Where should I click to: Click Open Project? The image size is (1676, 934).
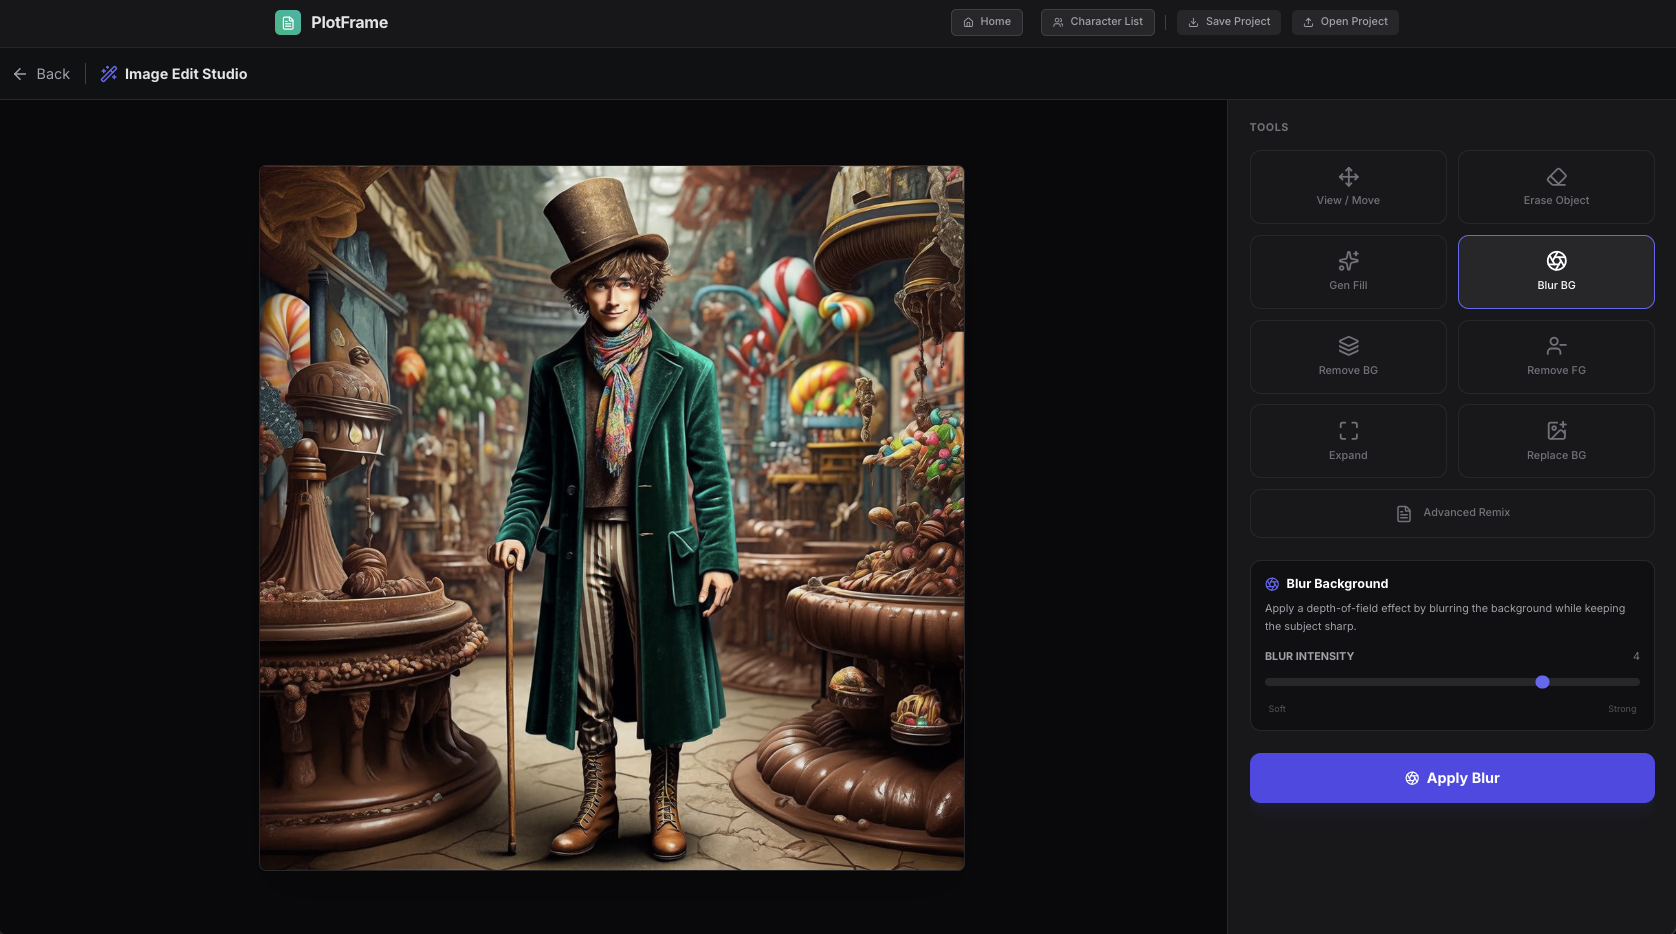(1345, 22)
